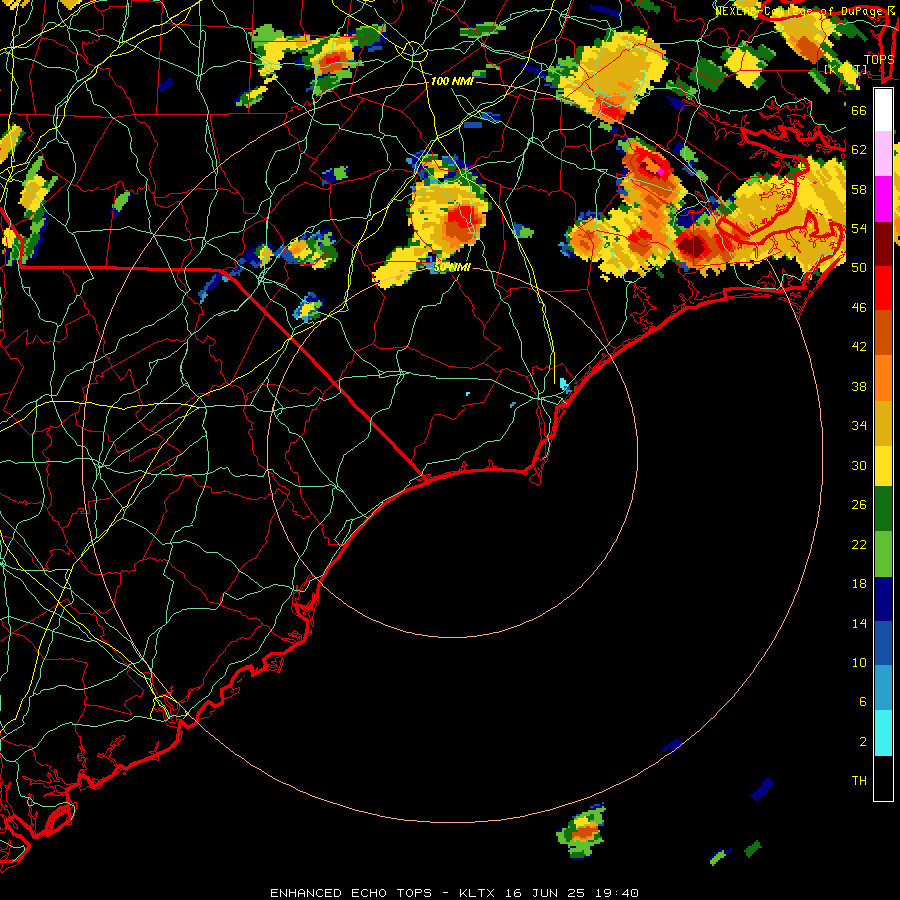Click the legend value label 38
Screen dimensions: 900x900
[859, 386]
